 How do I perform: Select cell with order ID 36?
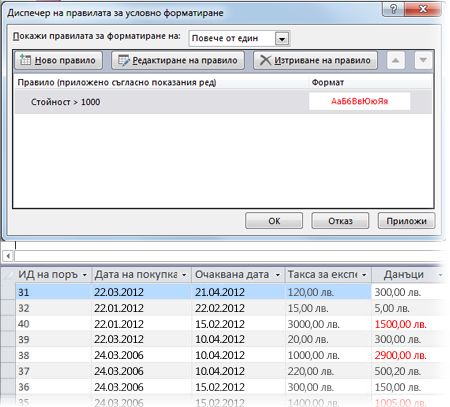(x=53, y=387)
